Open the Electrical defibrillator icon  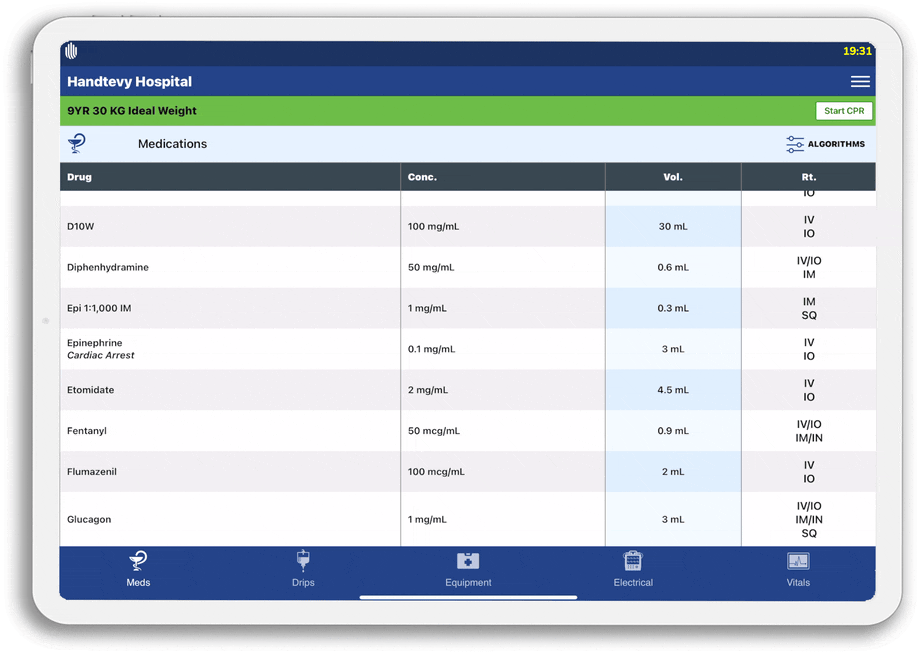pyautogui.click(x=632, y=561)
